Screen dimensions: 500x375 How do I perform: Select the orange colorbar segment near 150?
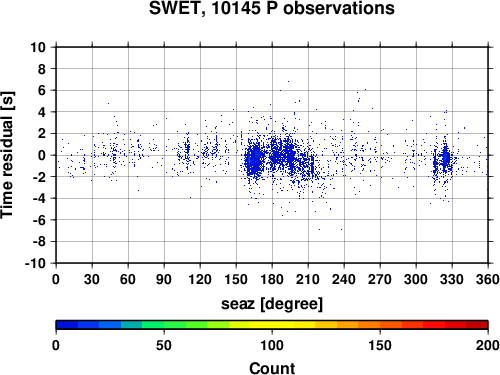tap(369, 325)
